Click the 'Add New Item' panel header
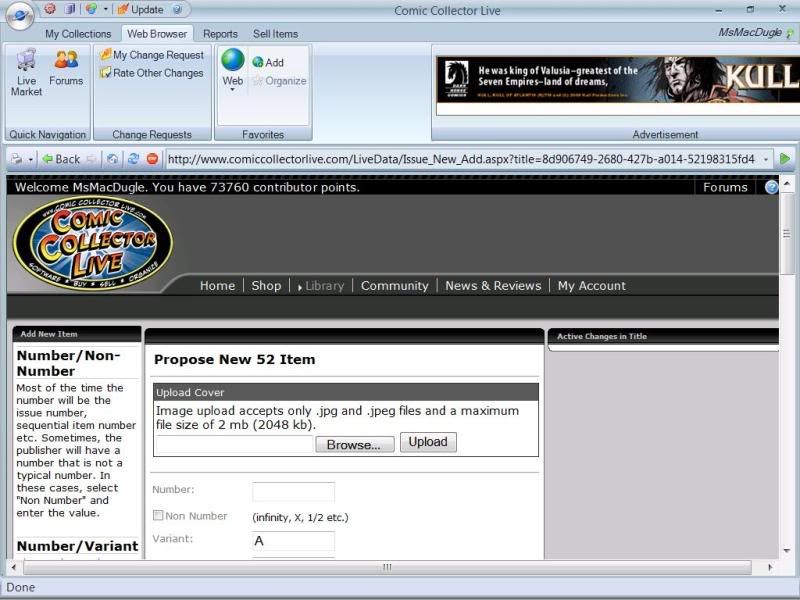 click(77, 334)
